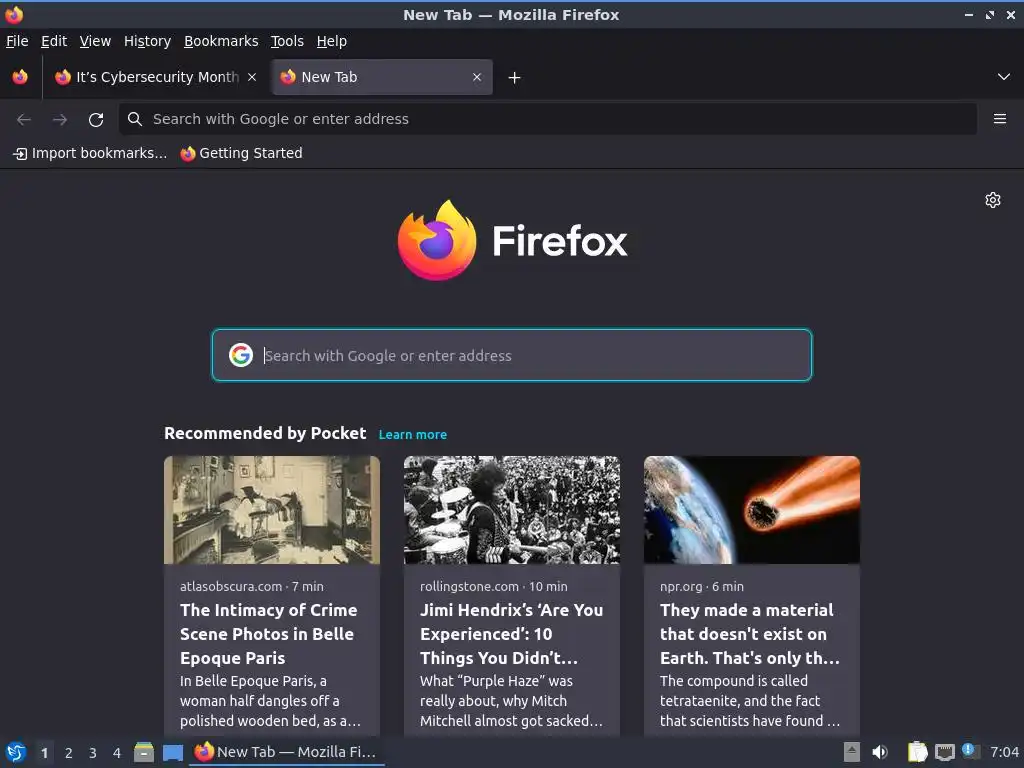Click npr.org · 6 min source text

702,586
